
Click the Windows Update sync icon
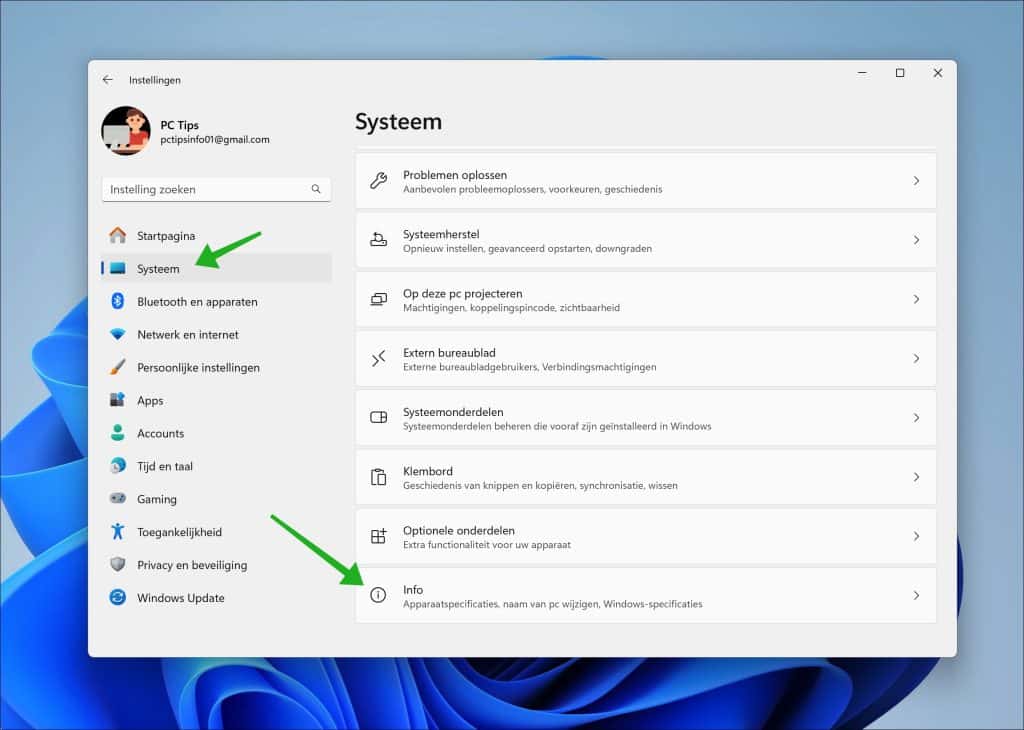click(118, 597)
